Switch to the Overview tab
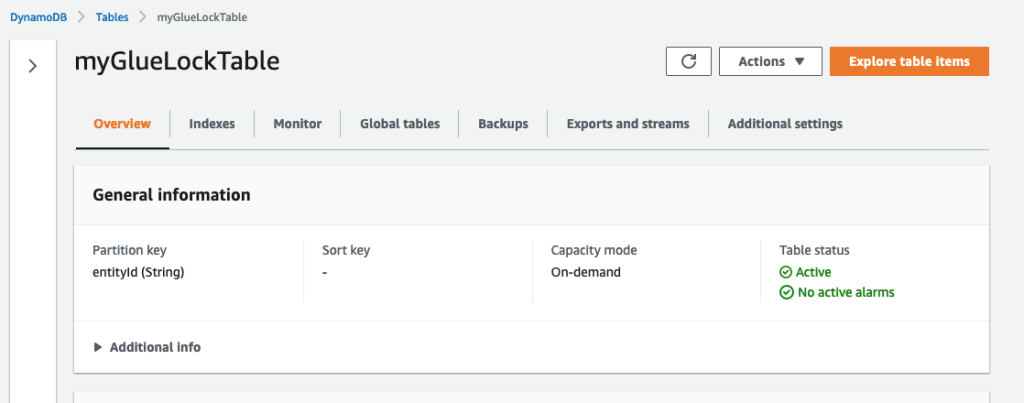The image size is (1024, 403). pyautogui.click(x=122, y=123)
